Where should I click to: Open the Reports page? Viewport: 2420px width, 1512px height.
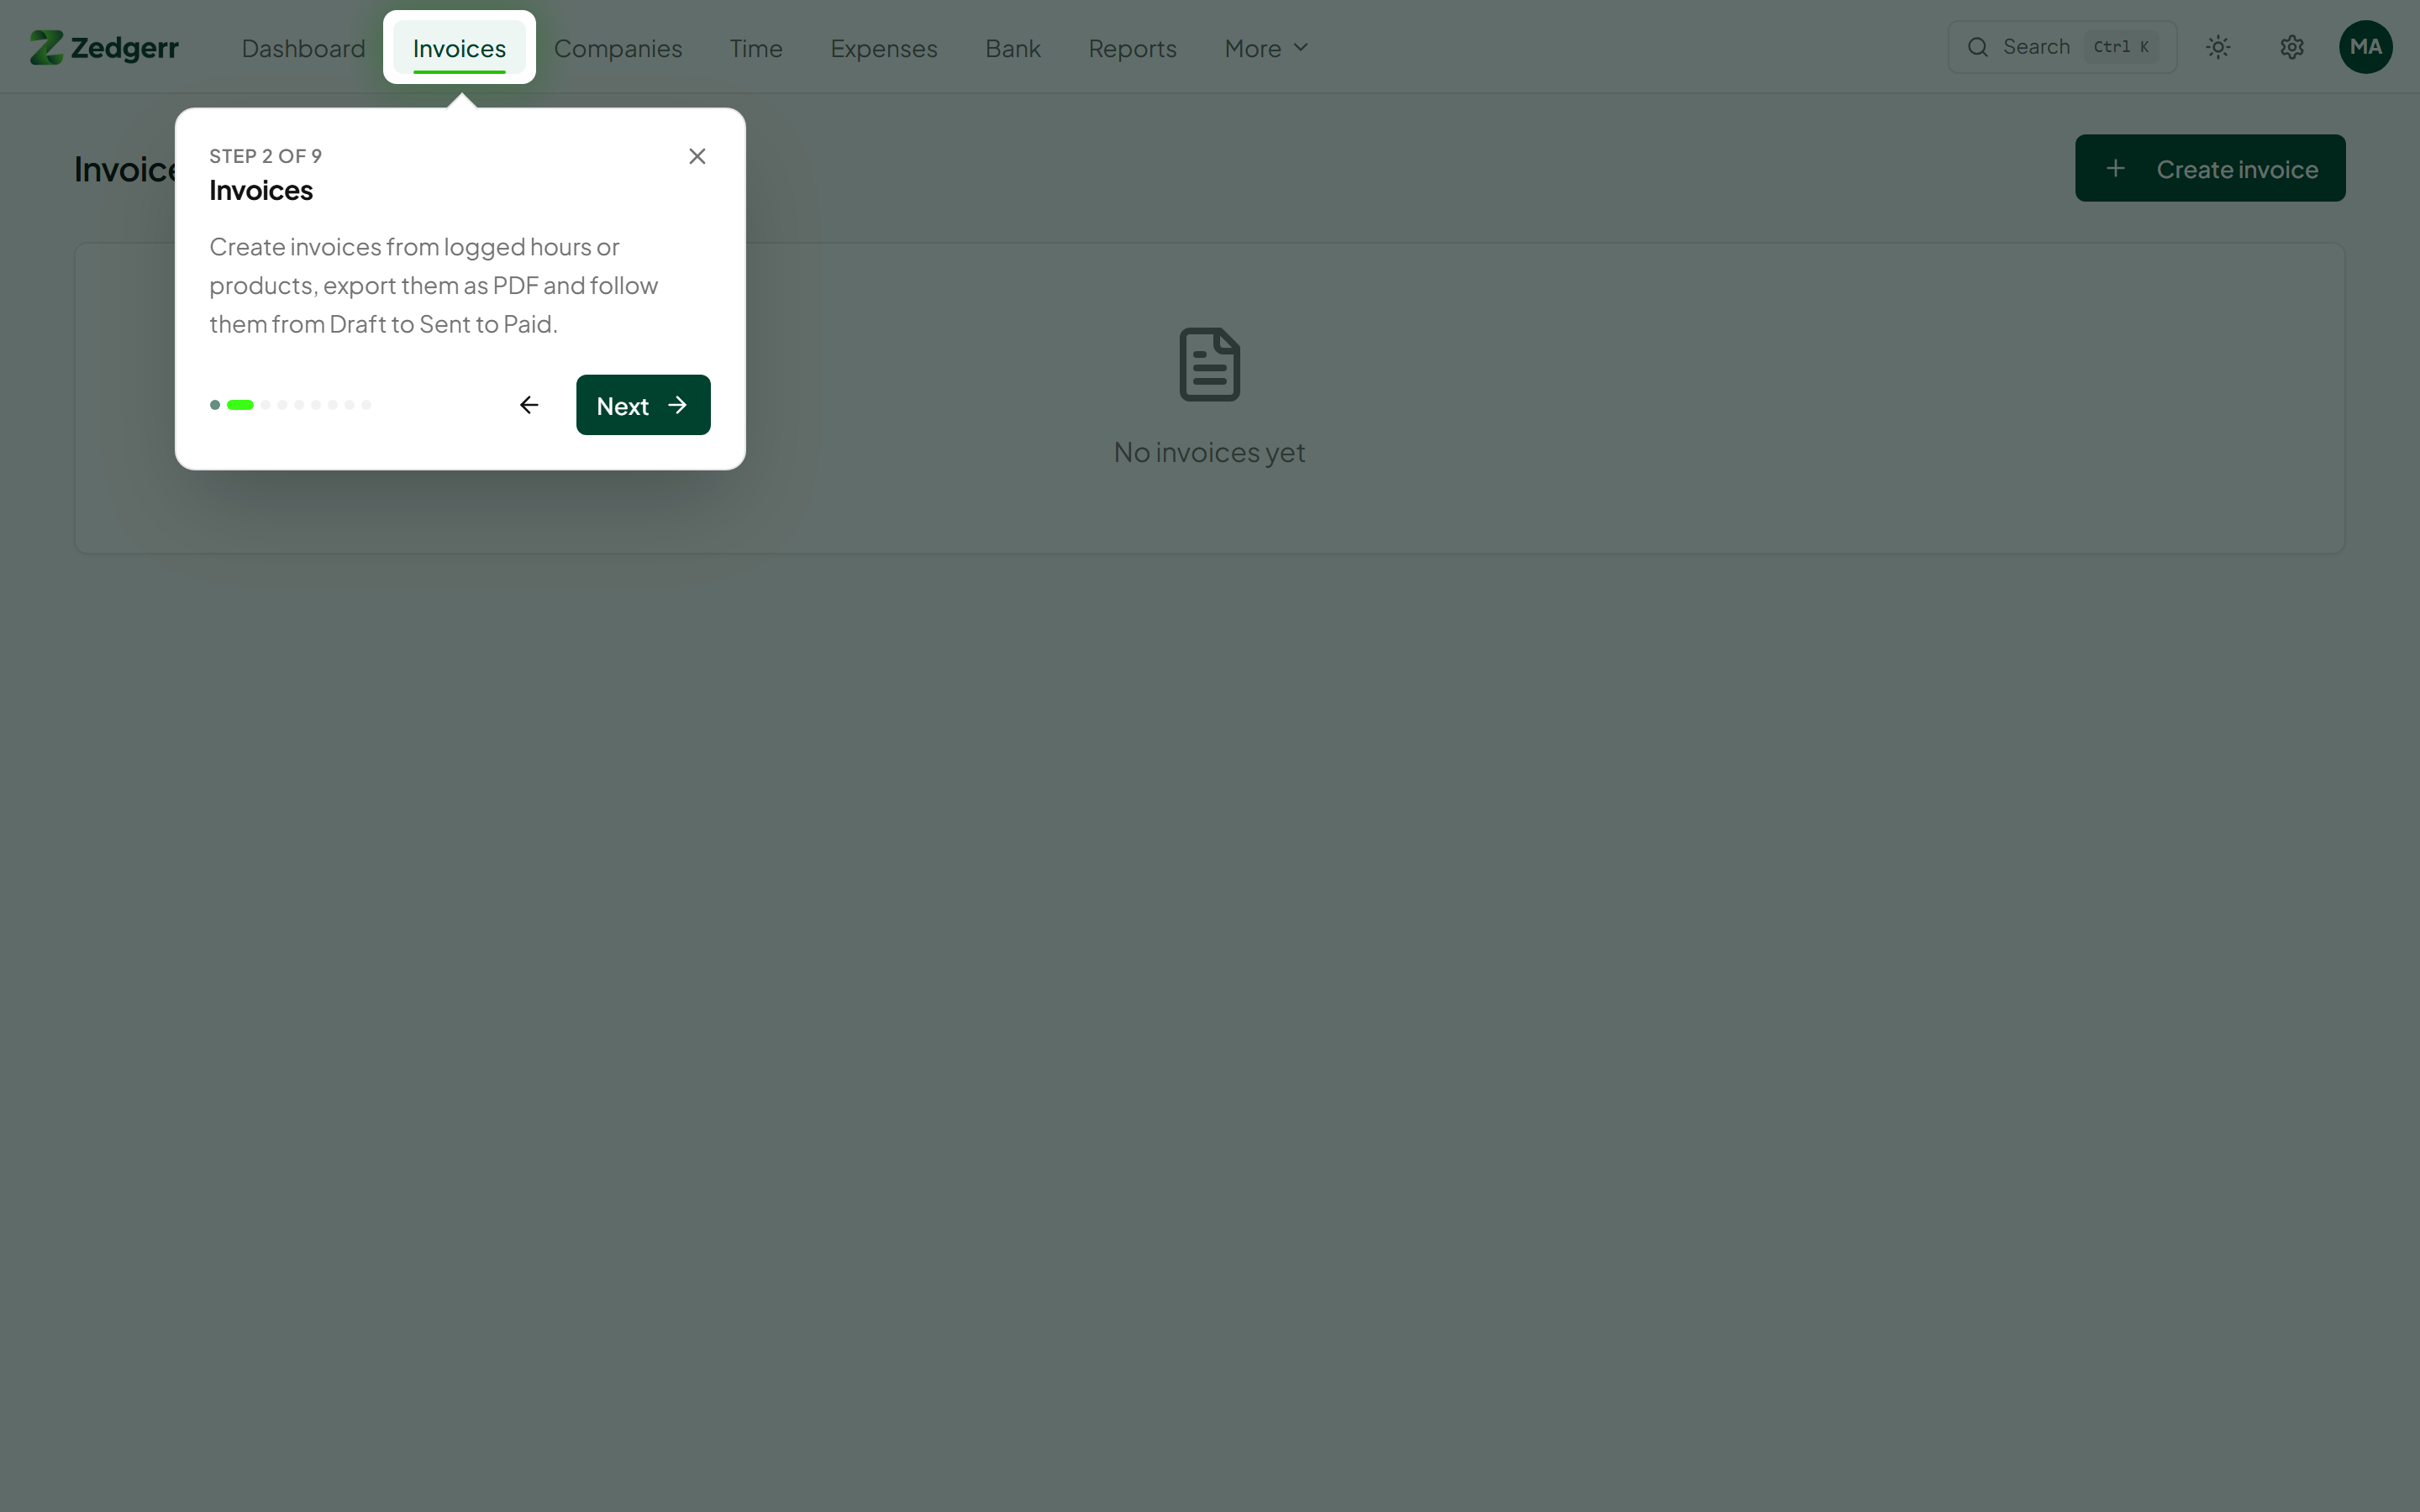1132,48
